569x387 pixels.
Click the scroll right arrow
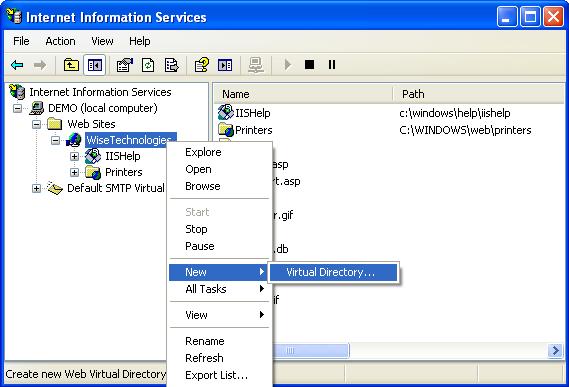555,351
